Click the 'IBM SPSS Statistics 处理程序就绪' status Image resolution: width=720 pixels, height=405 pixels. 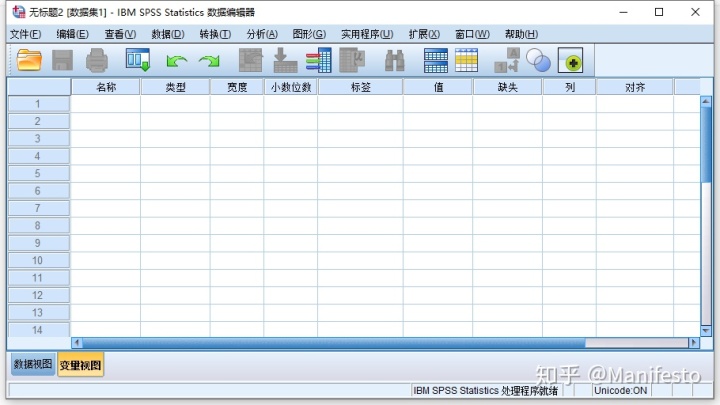pyautogui.click(x=485, y=391)
